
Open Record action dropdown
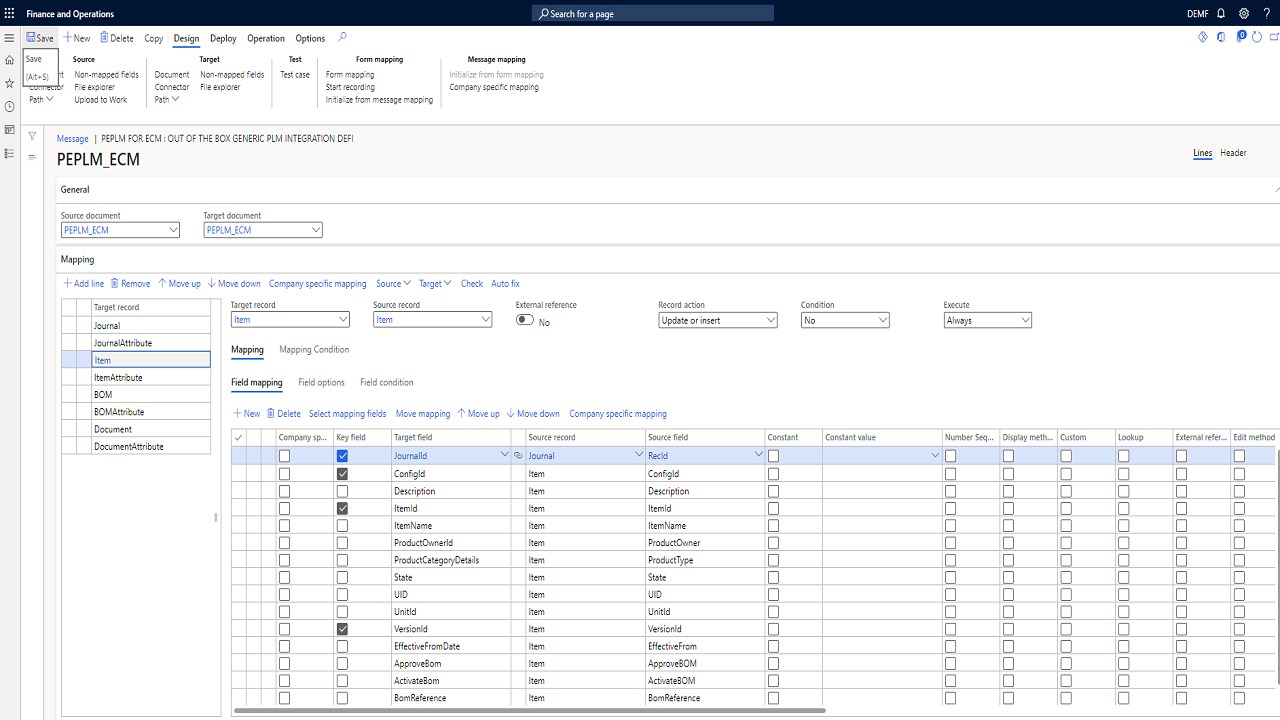tap(771, 320)
